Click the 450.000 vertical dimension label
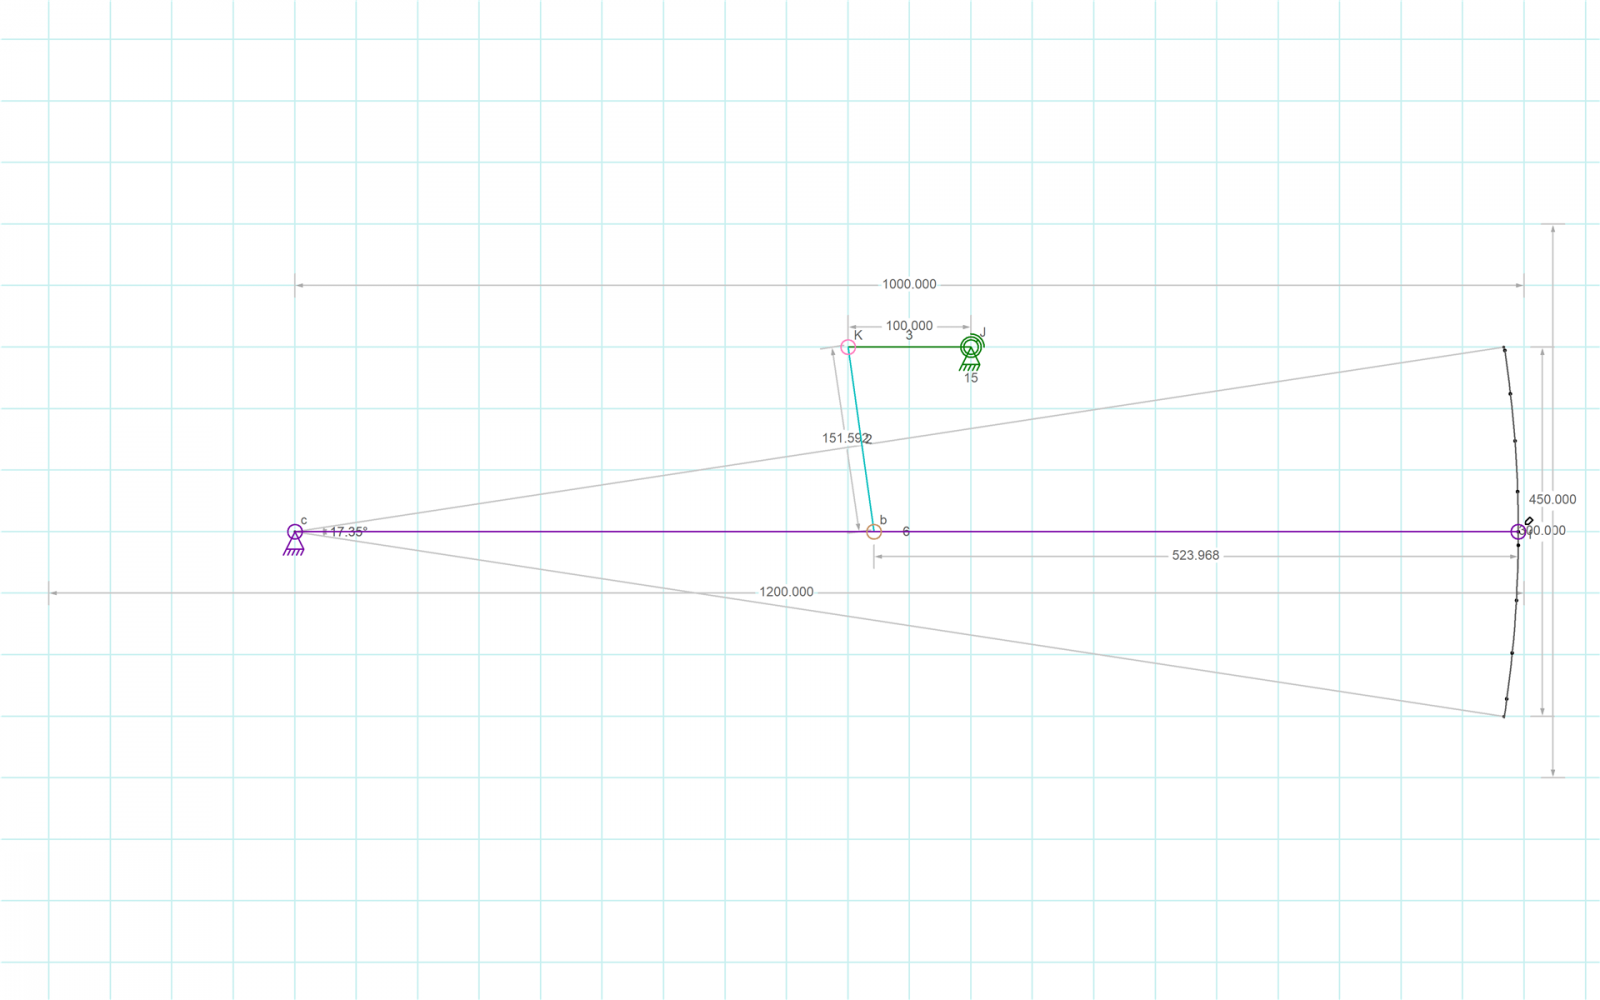 (x=1552, y=499)
